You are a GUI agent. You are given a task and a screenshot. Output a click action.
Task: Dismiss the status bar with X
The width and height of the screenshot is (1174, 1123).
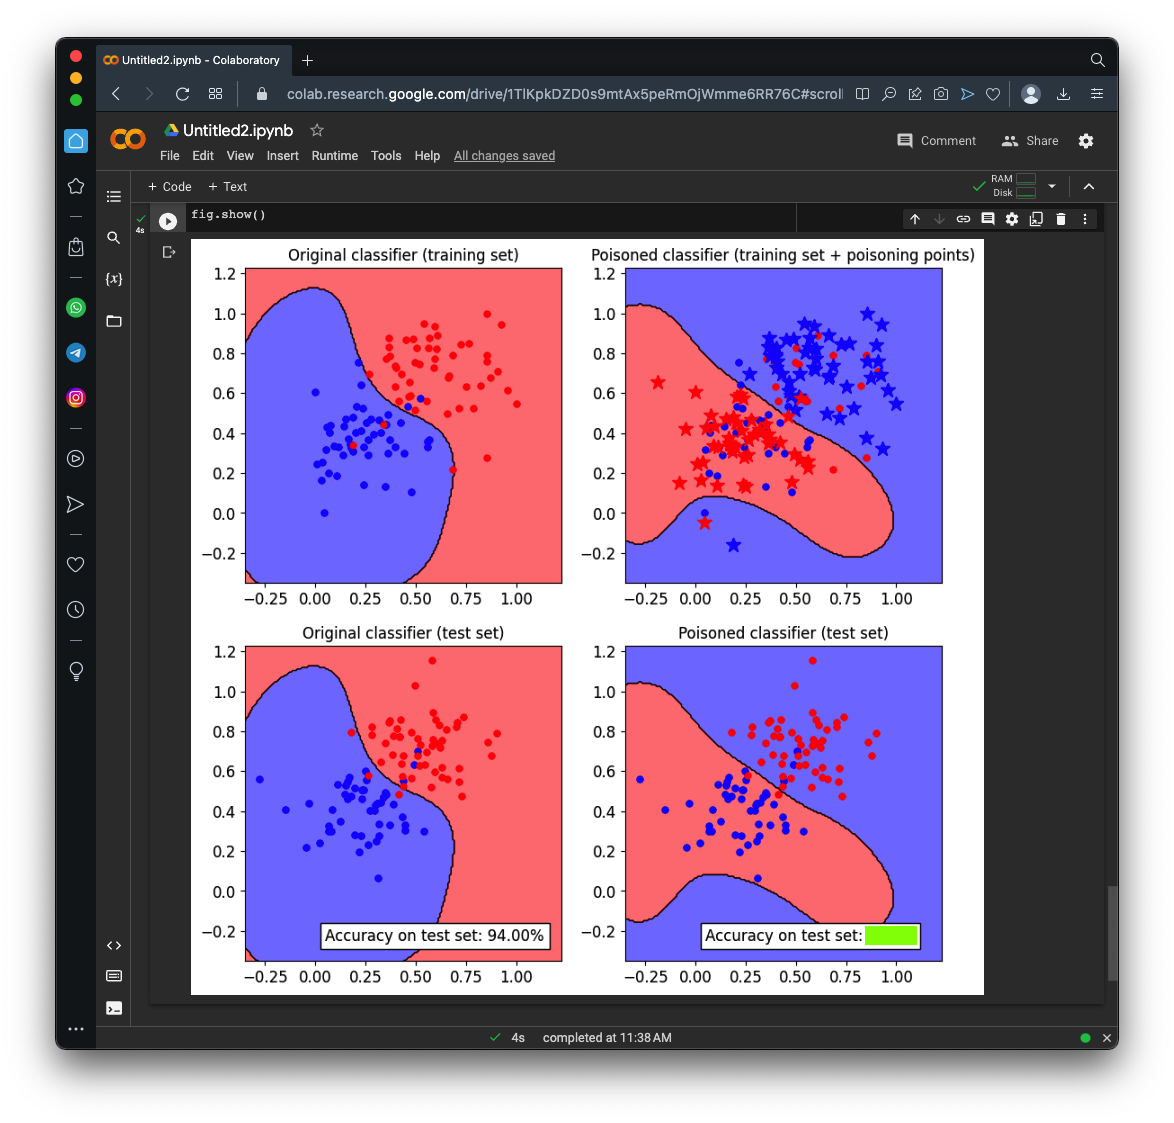pos(1107,1038)
